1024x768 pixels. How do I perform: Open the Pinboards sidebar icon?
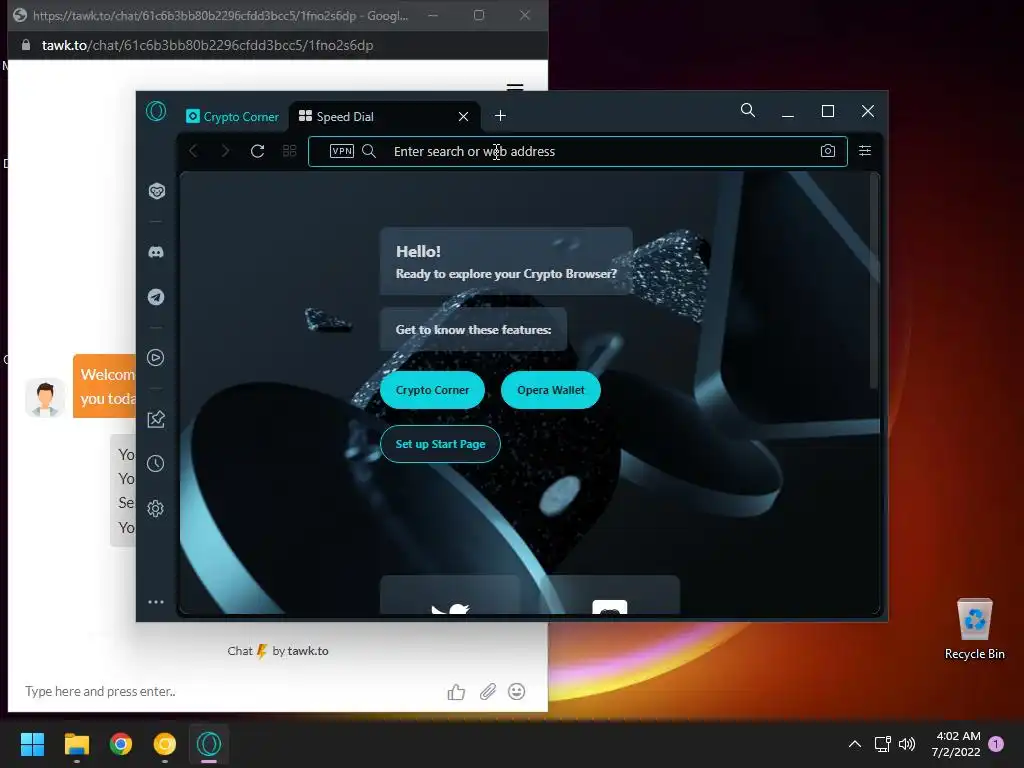click(x=156, y=419)
